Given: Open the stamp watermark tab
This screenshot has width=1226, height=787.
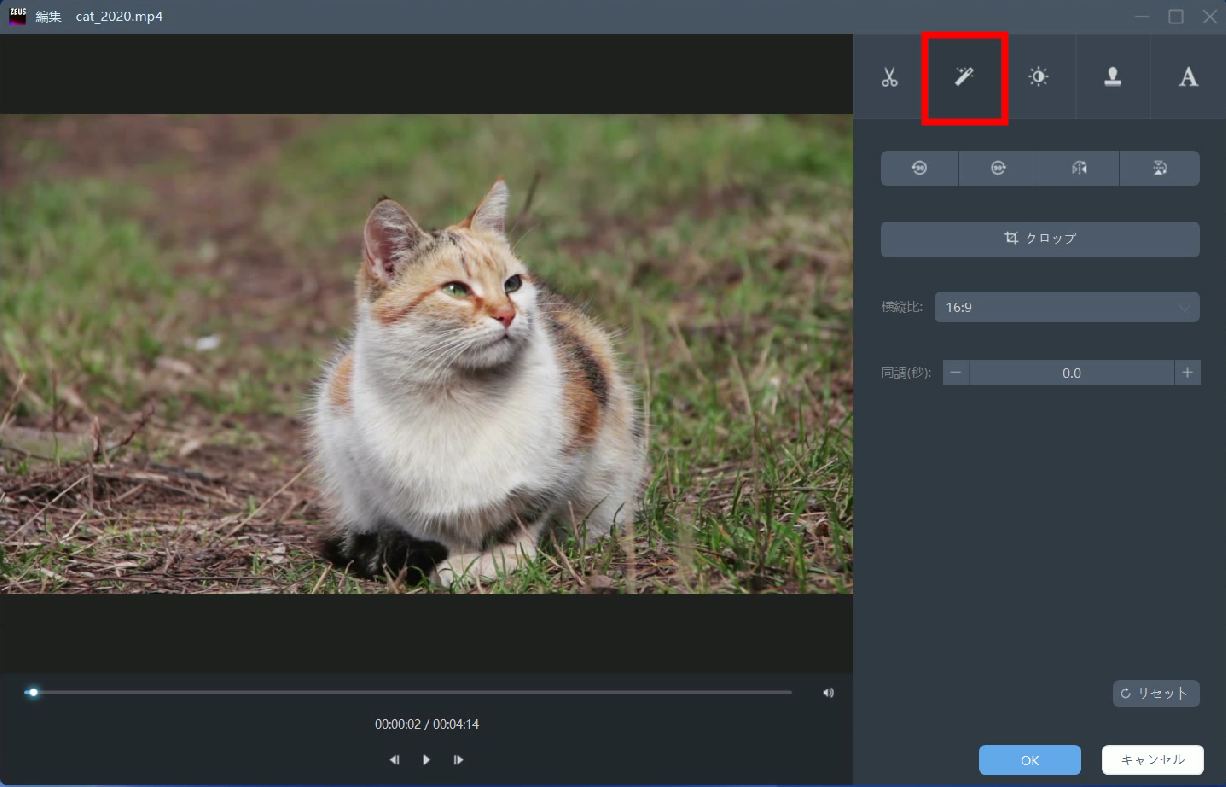Looking at the screenshot, I should tap(1113, 77).
